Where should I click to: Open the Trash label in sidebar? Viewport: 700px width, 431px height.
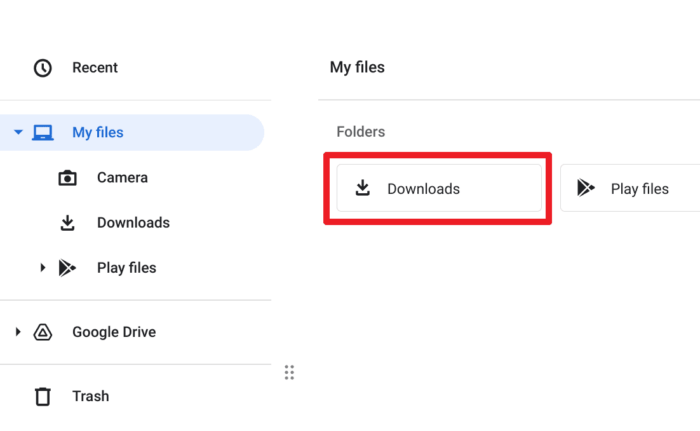click(x=91, y=397)
